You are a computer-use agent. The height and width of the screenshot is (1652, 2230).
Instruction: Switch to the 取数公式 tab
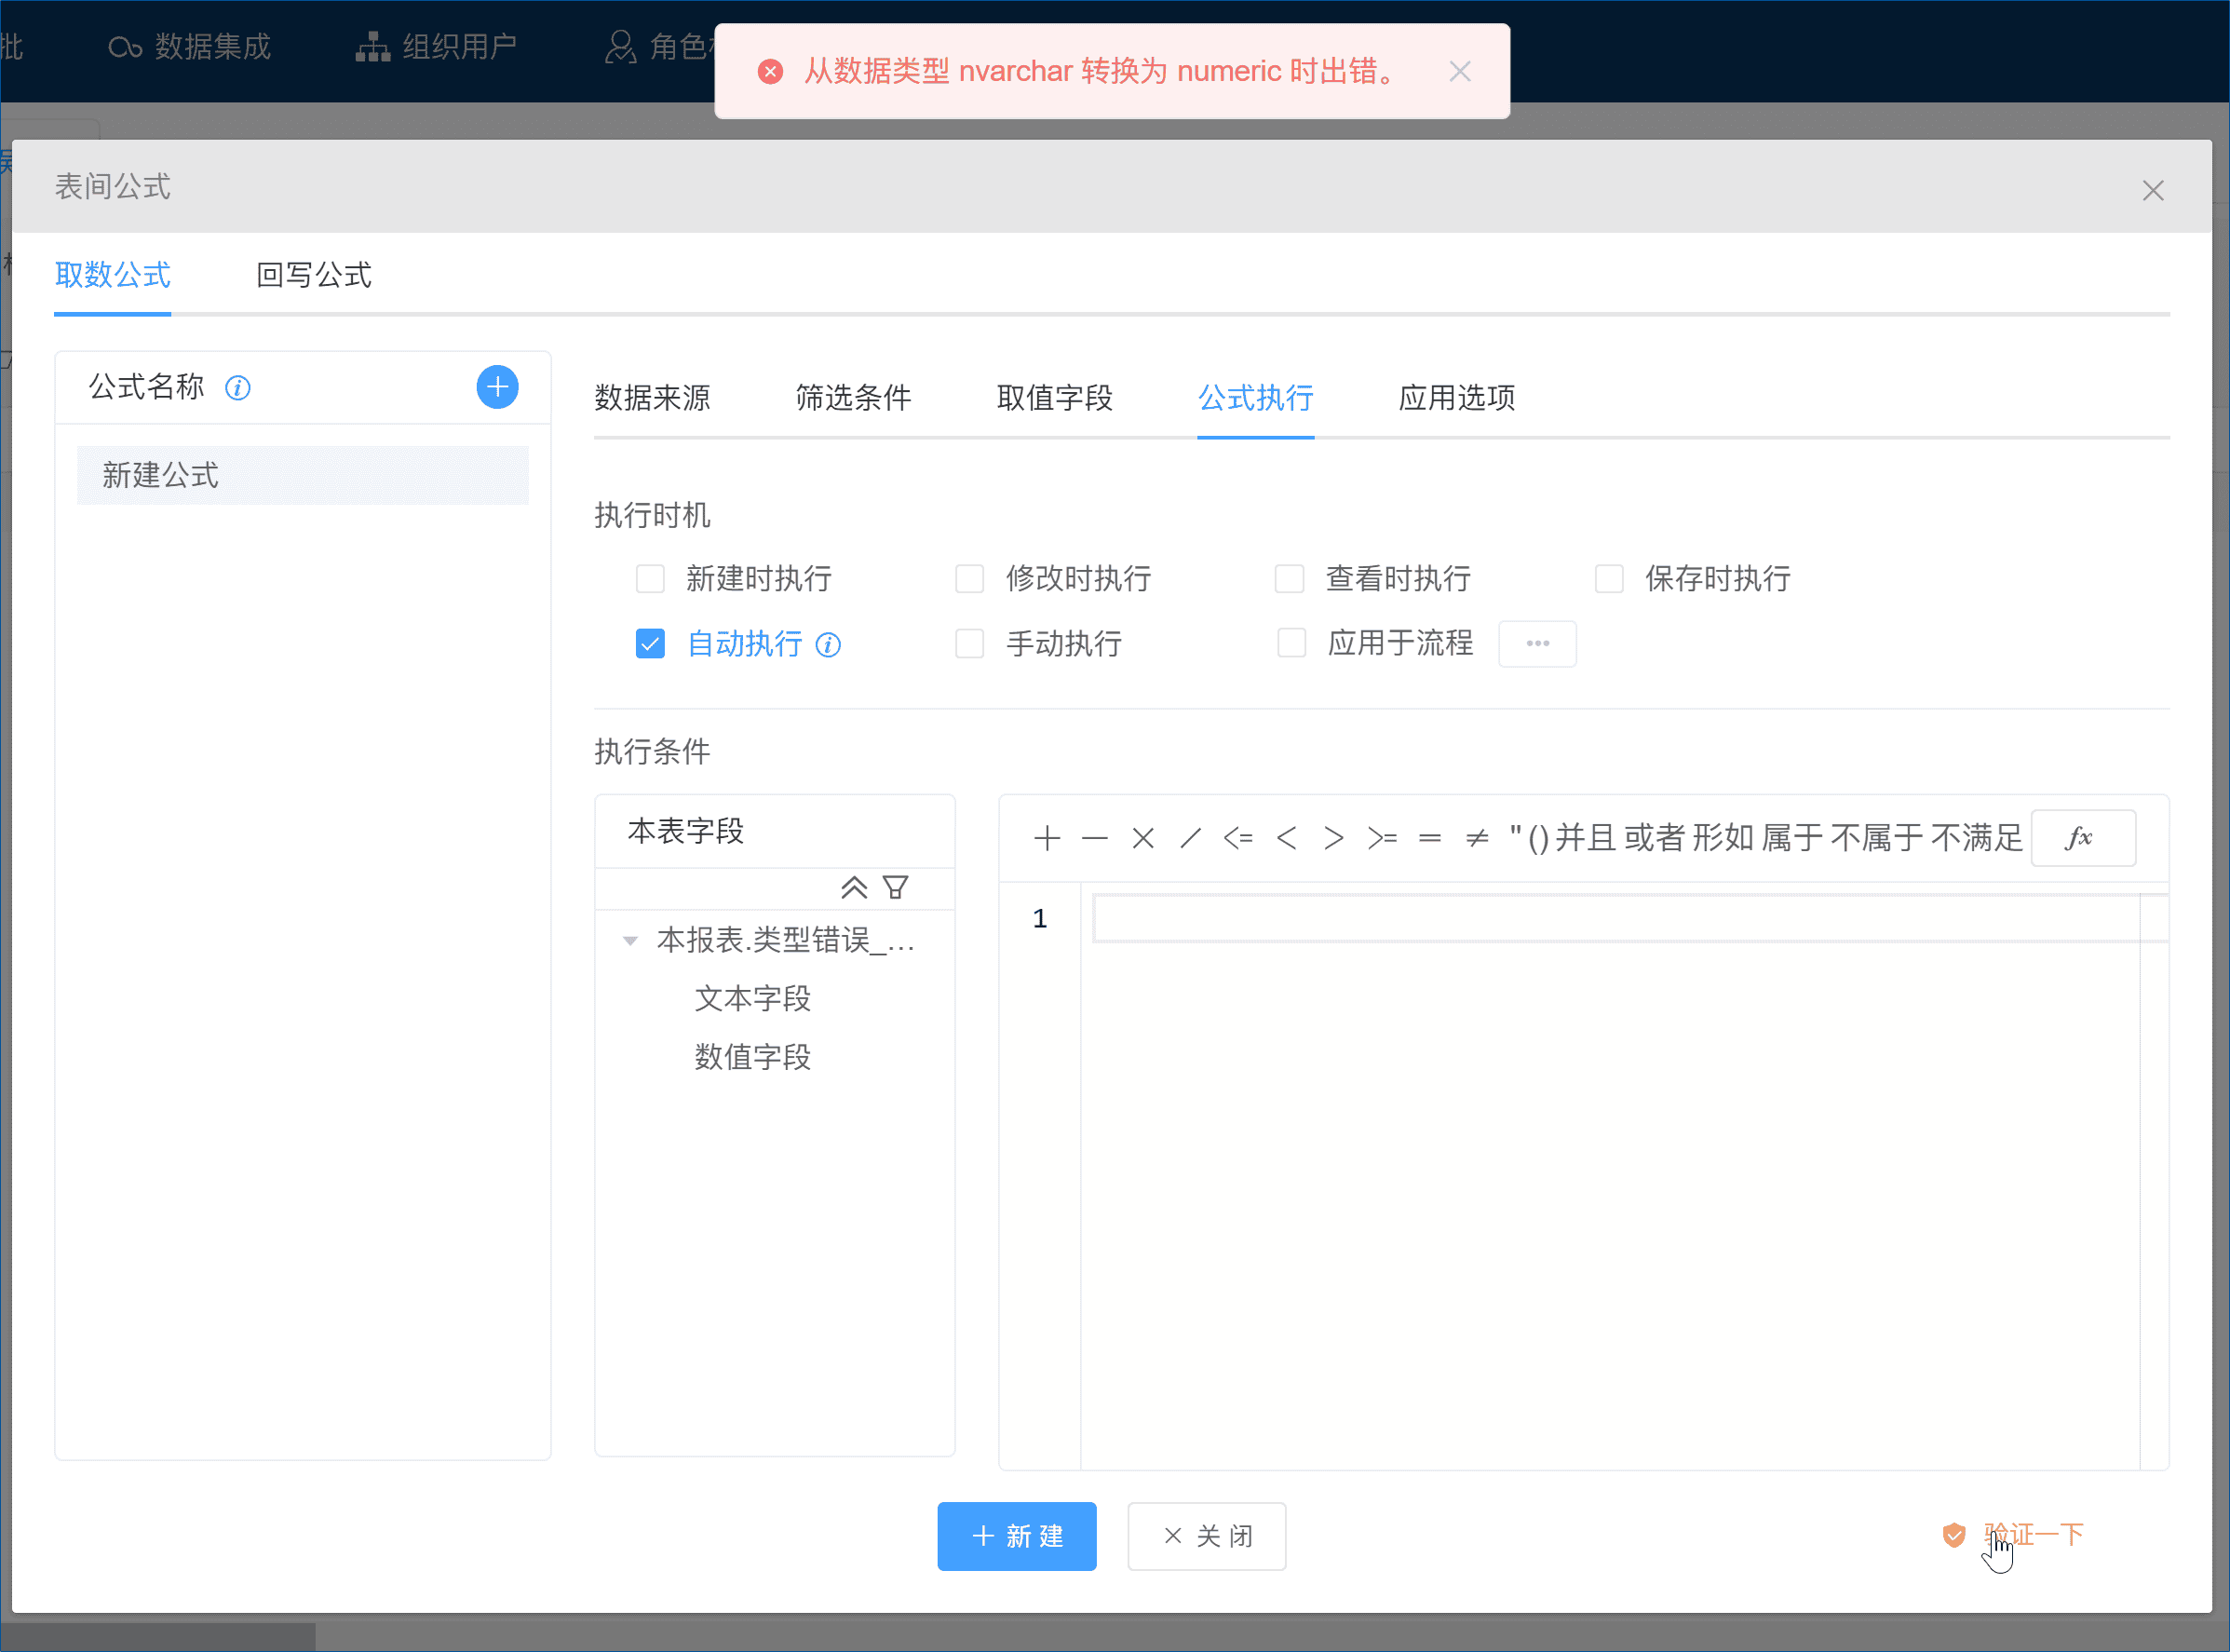coord(112,275)
